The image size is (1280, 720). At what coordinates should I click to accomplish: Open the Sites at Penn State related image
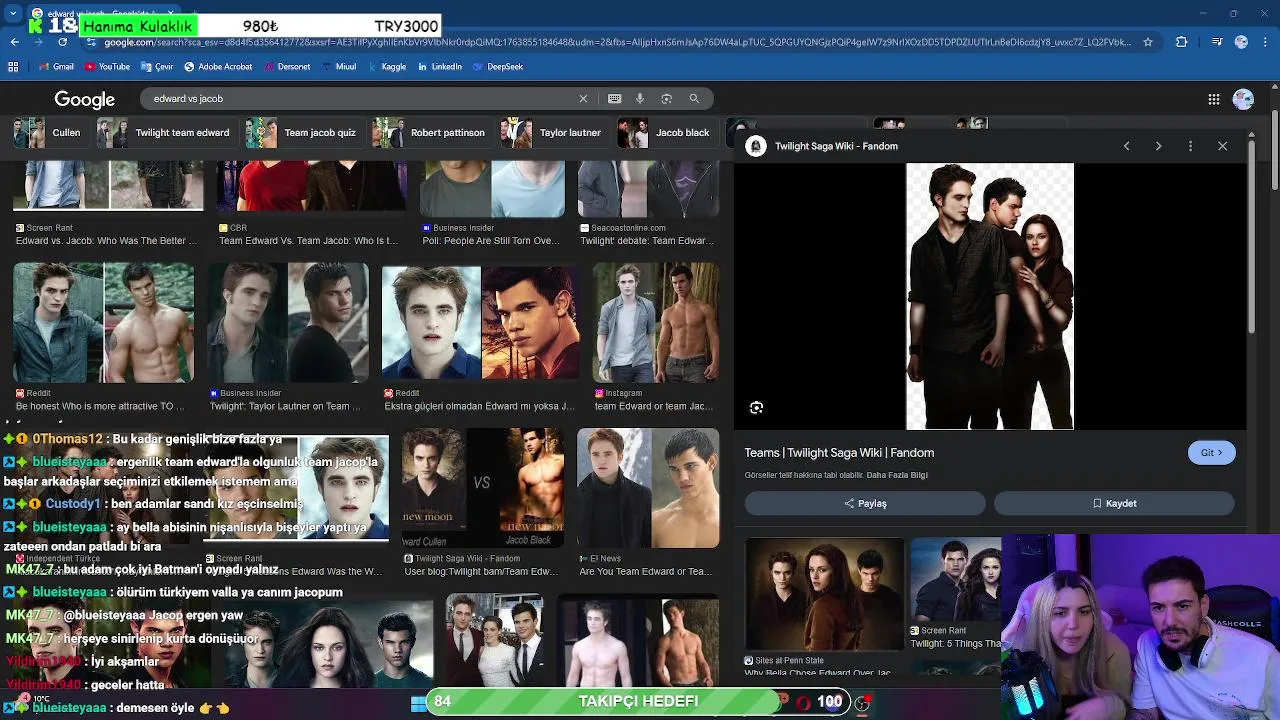(825, 593)
